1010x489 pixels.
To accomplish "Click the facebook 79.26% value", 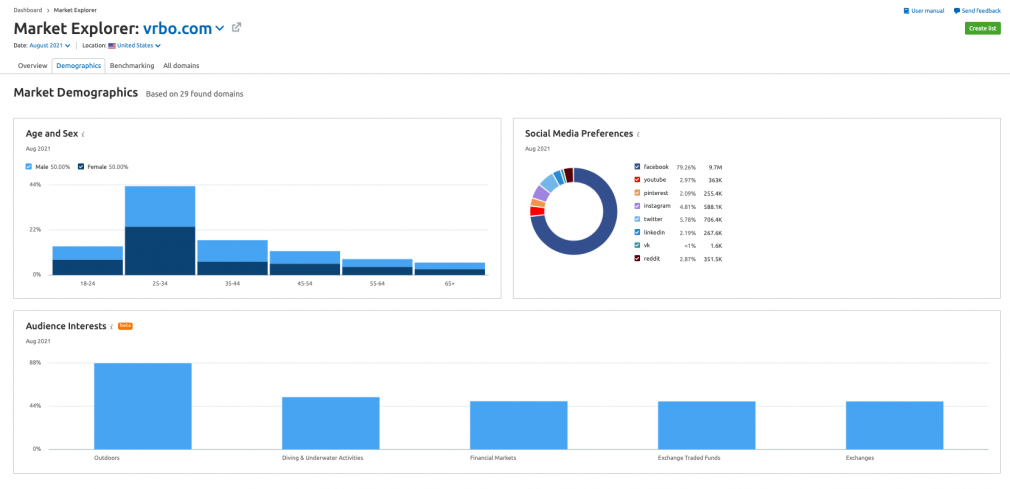I will tap(685, 167).
